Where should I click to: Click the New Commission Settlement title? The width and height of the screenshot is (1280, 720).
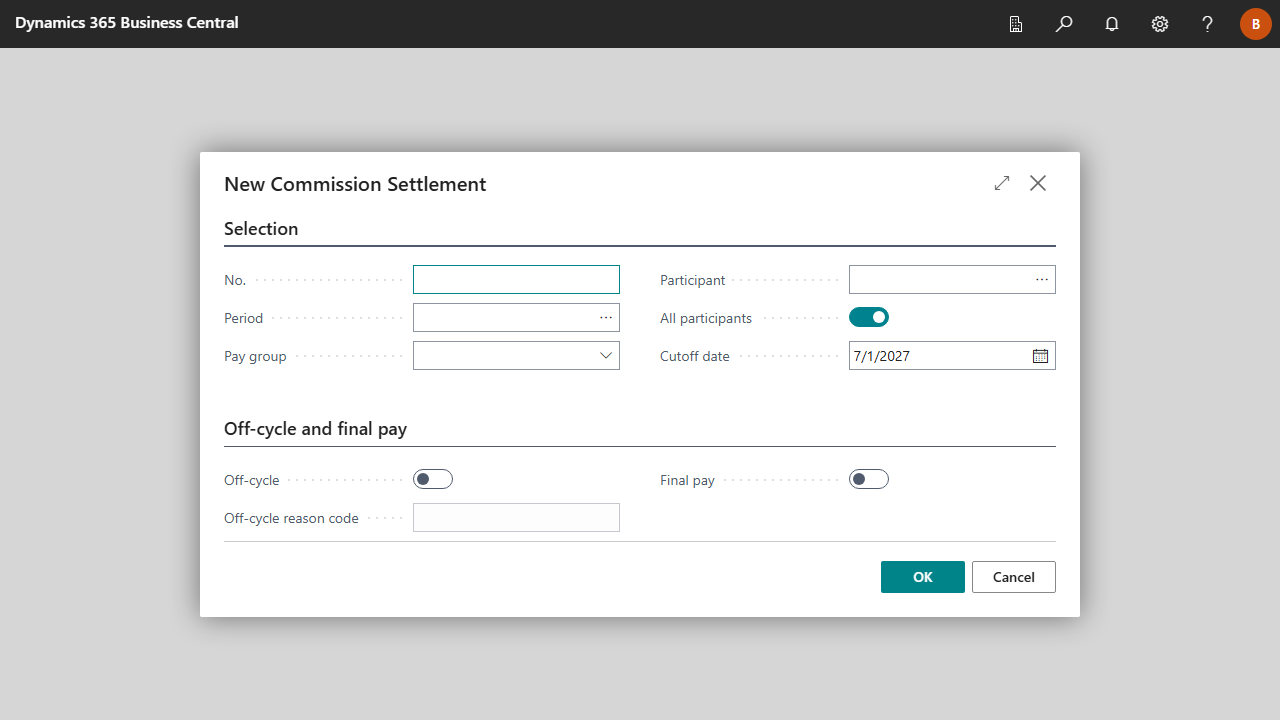click(x=355, y=184)
